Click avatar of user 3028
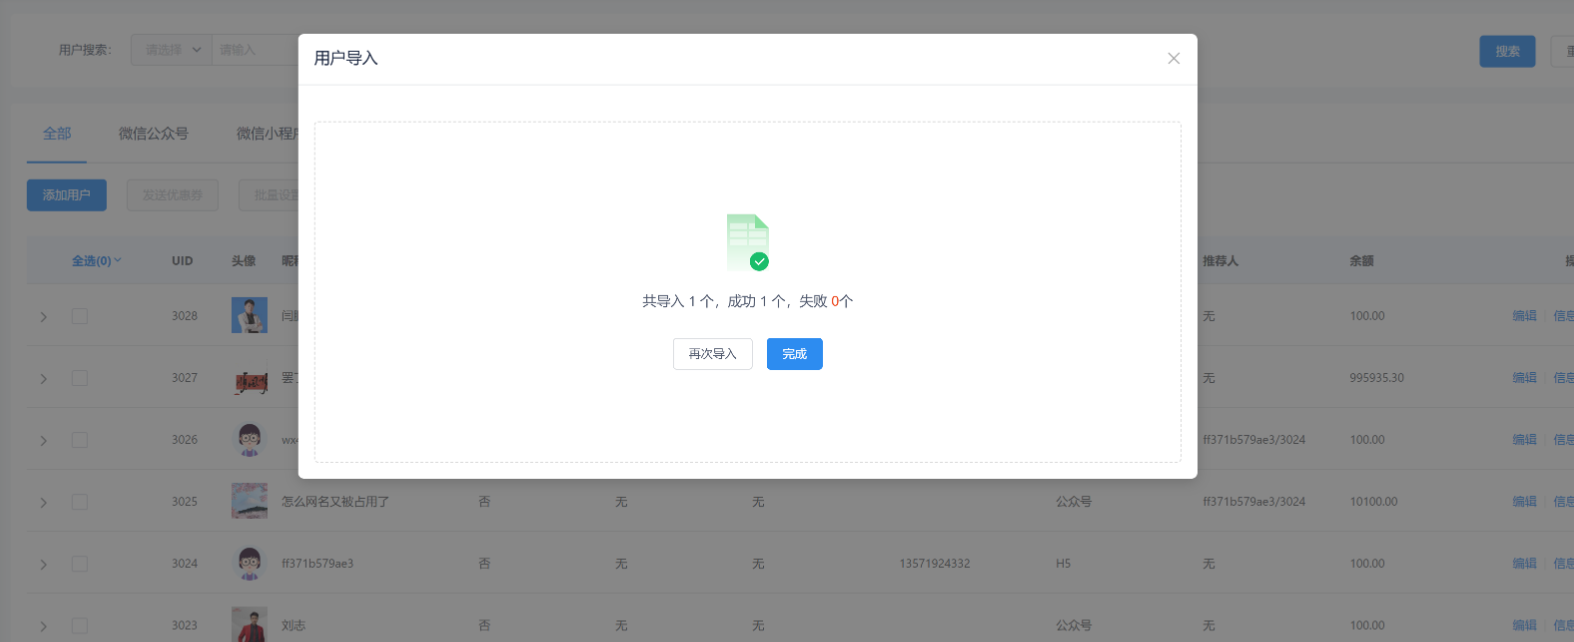Screen dimensions: 1574x642 249,315
